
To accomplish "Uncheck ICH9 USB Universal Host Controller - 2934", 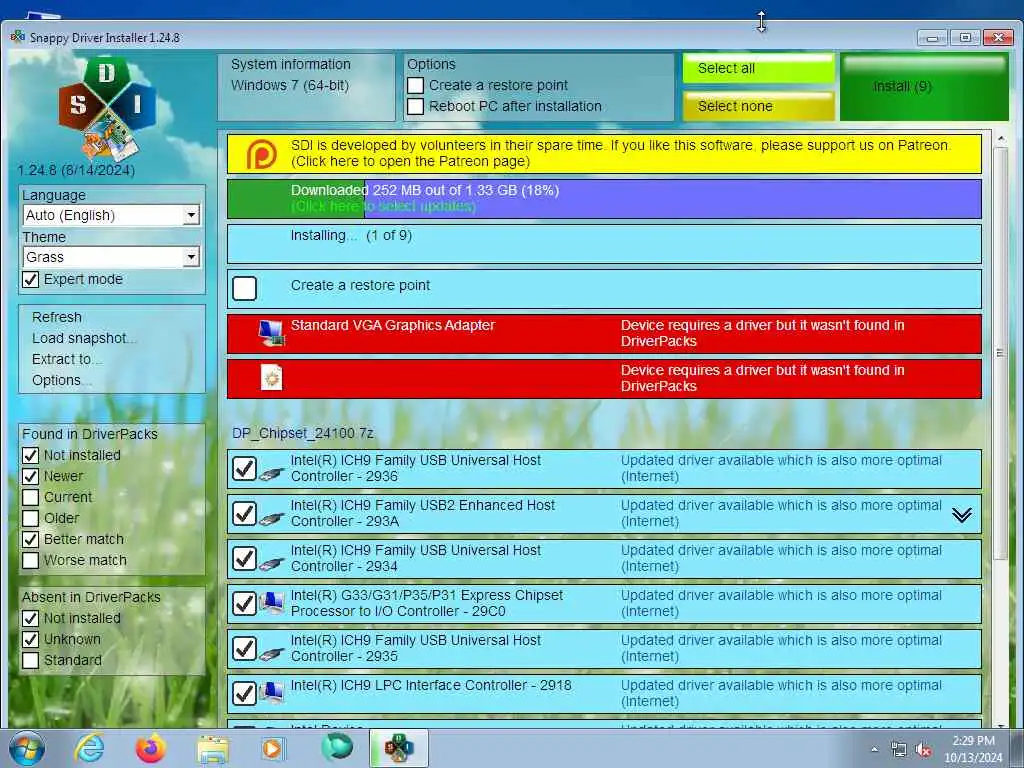I will (245, 558).
